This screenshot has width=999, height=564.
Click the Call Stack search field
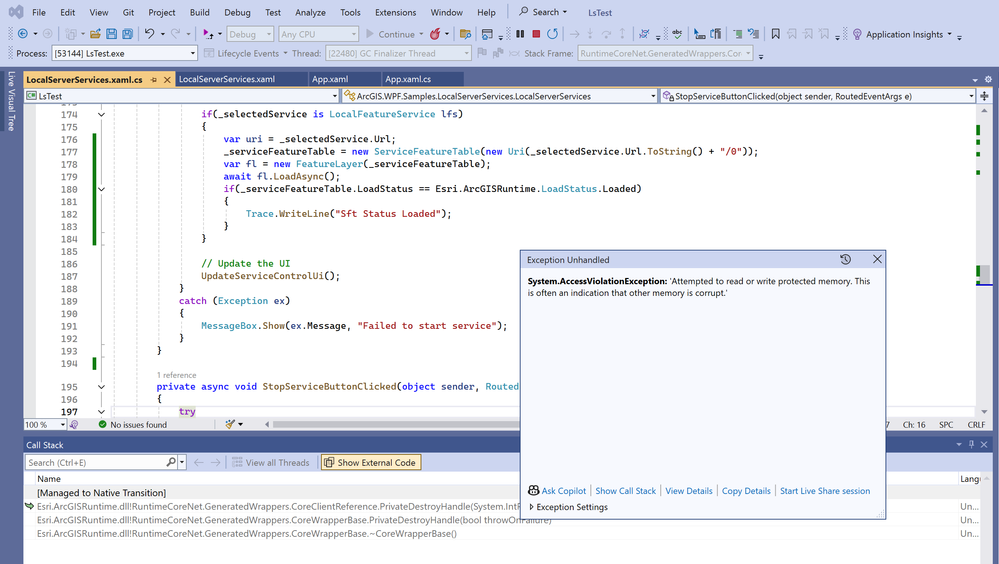tap(95, 462)
